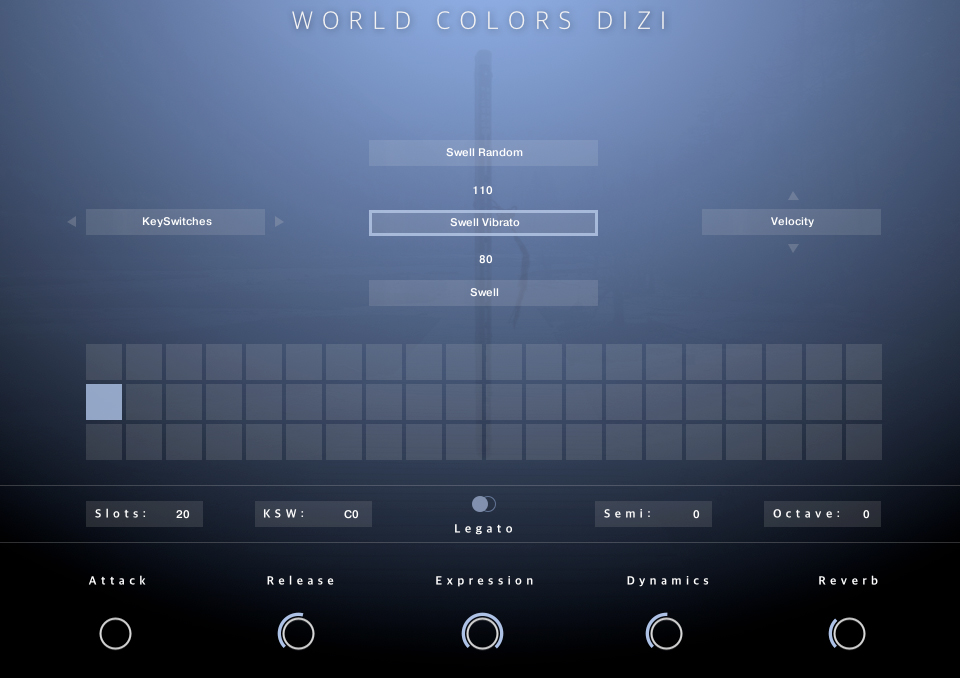The width and height of the screenshot is (960, 678).
Task: Click the Semi transpose value field
Action: [x=696, y=514]
